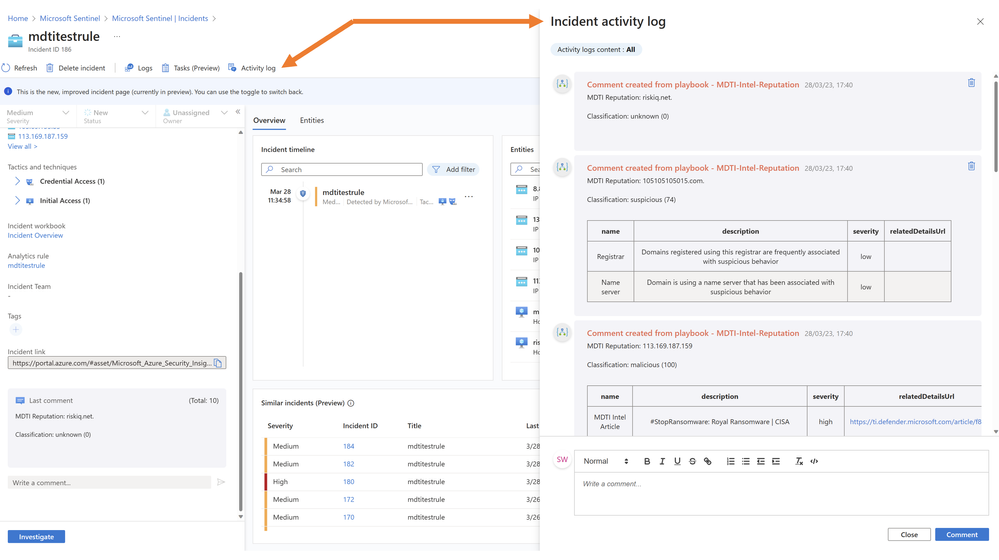Open similar incident ID 172

(349, 500)
